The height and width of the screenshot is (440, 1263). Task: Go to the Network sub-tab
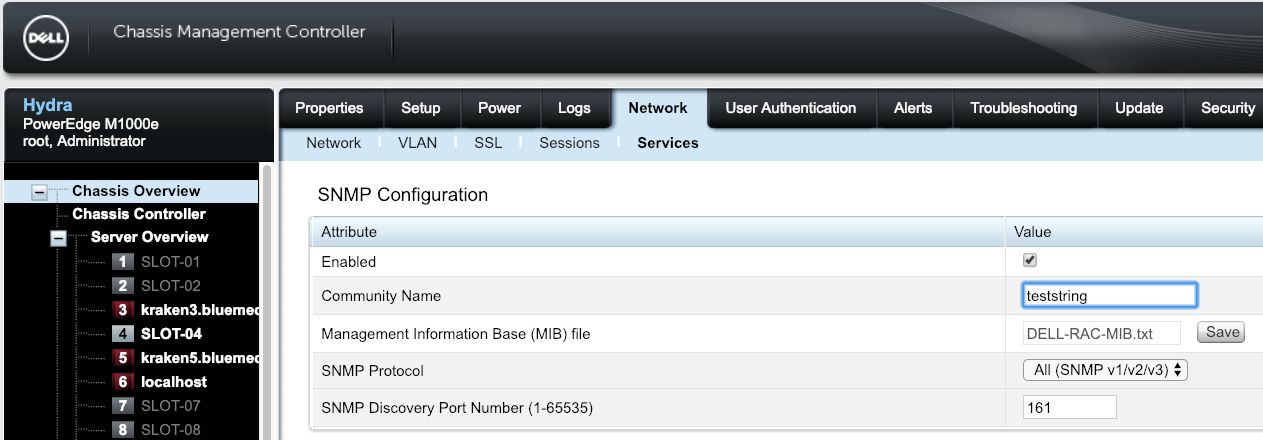333,143
